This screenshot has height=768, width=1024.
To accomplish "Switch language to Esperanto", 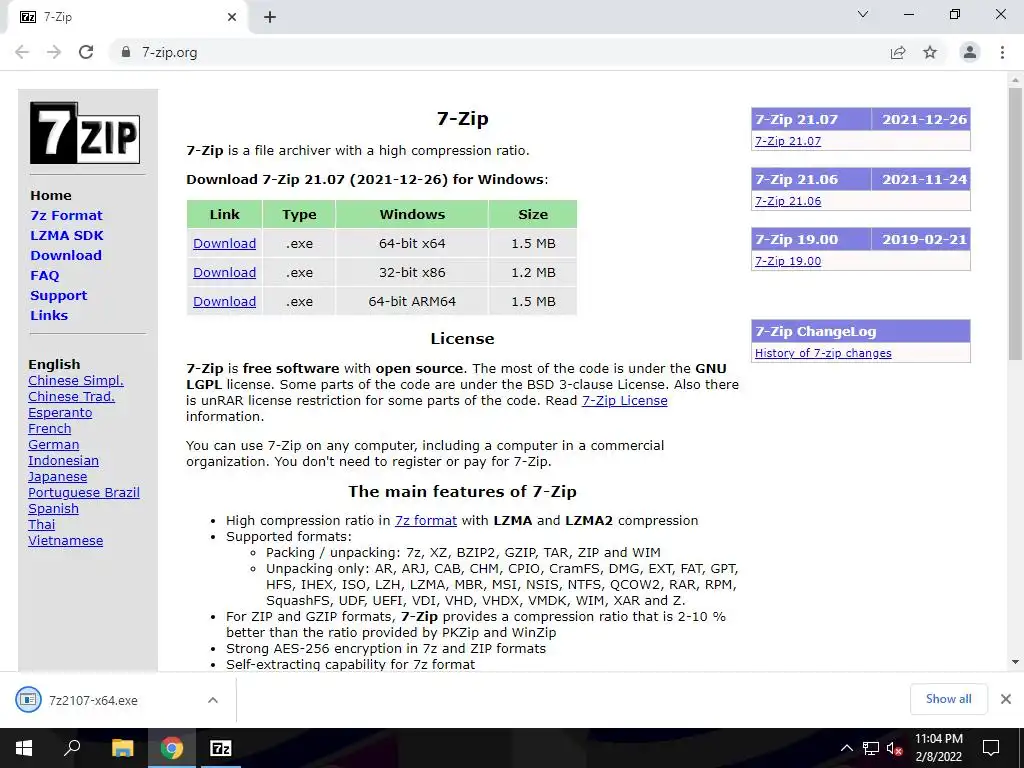I will [x=60, y=413].
